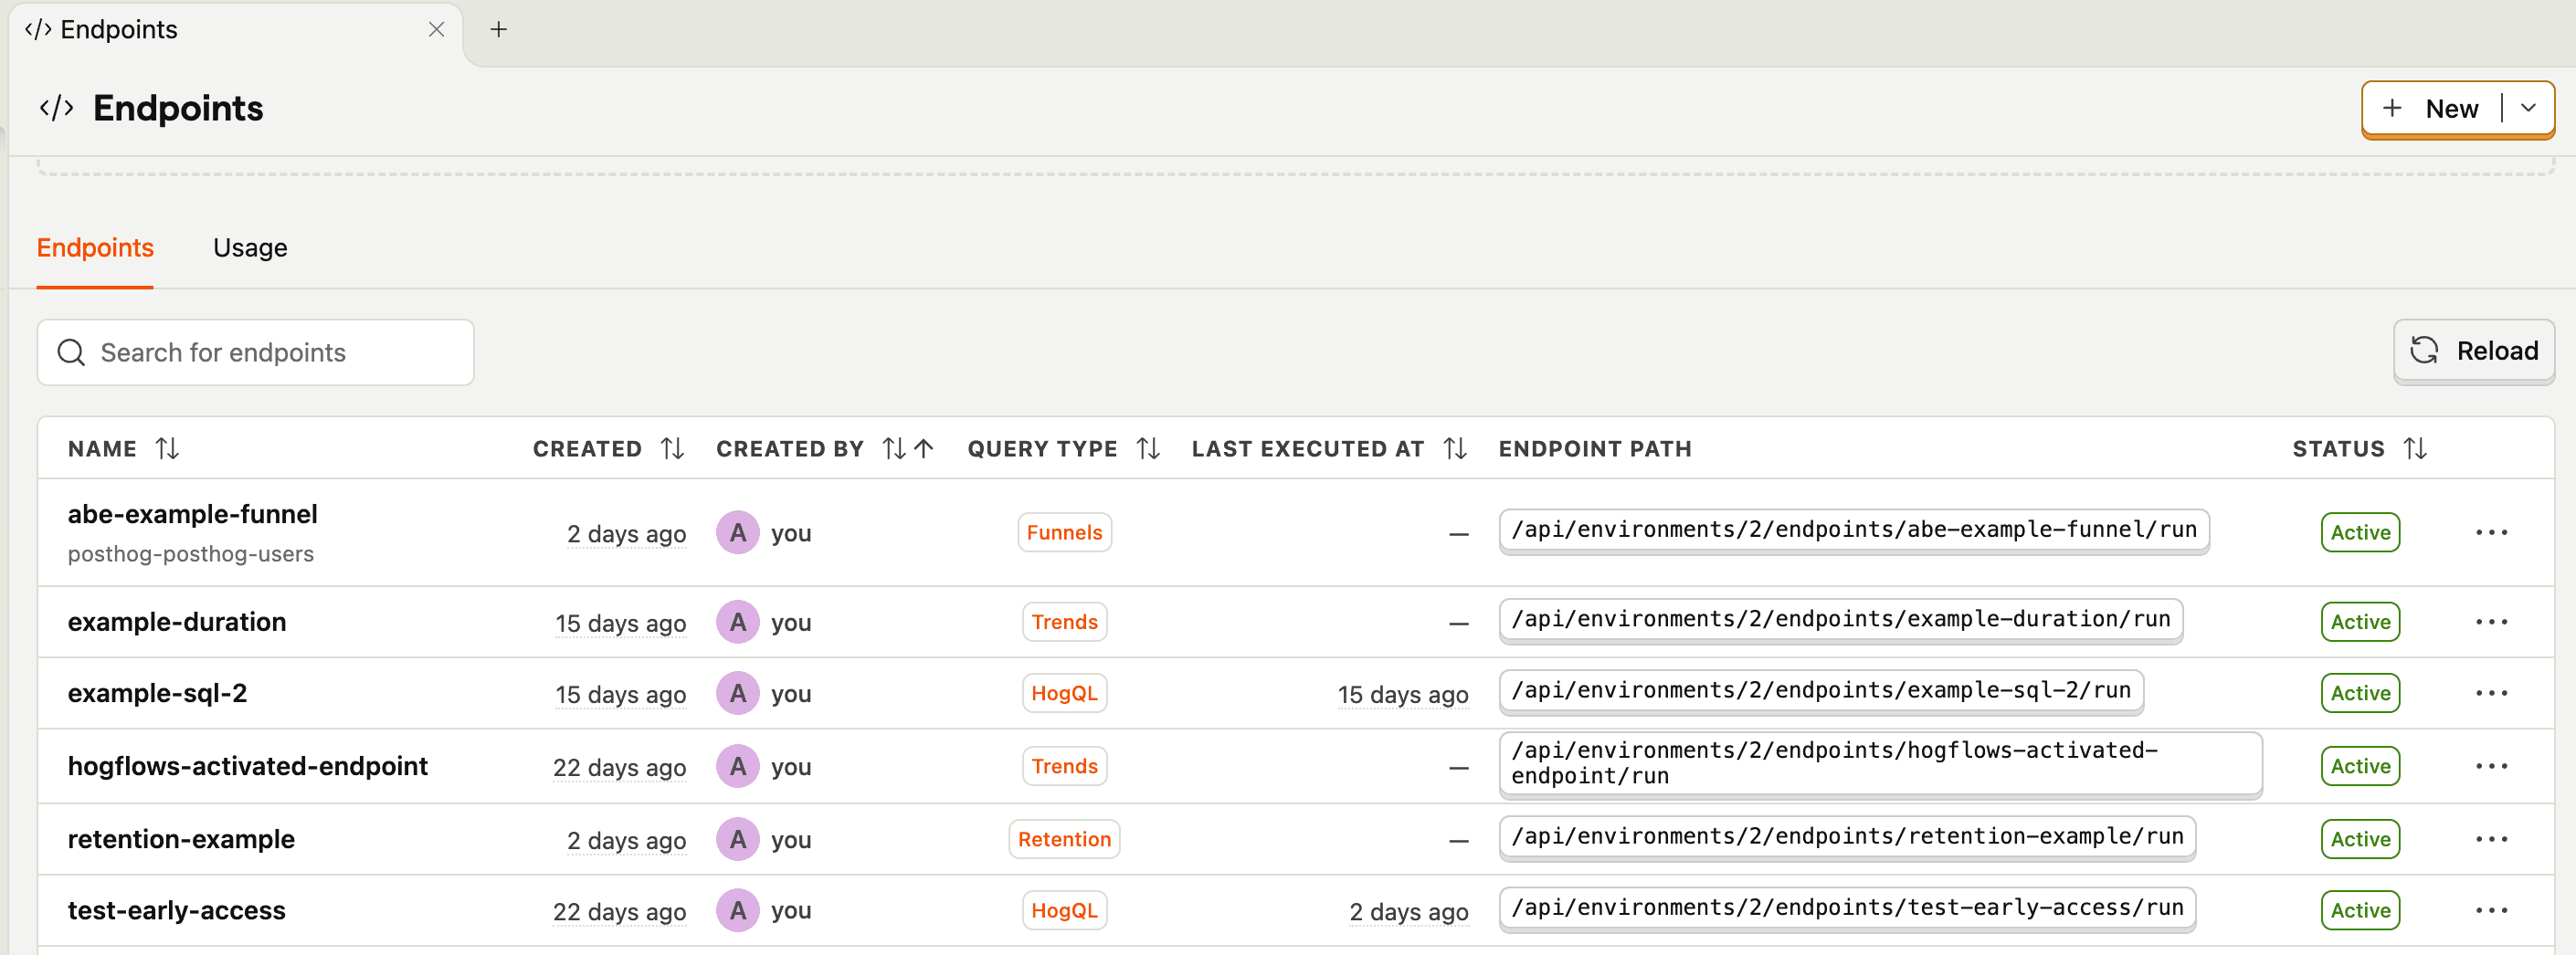Click the Reload refresh icon
This screenshot has width=2576, height=955.
tap(2426, 351)
